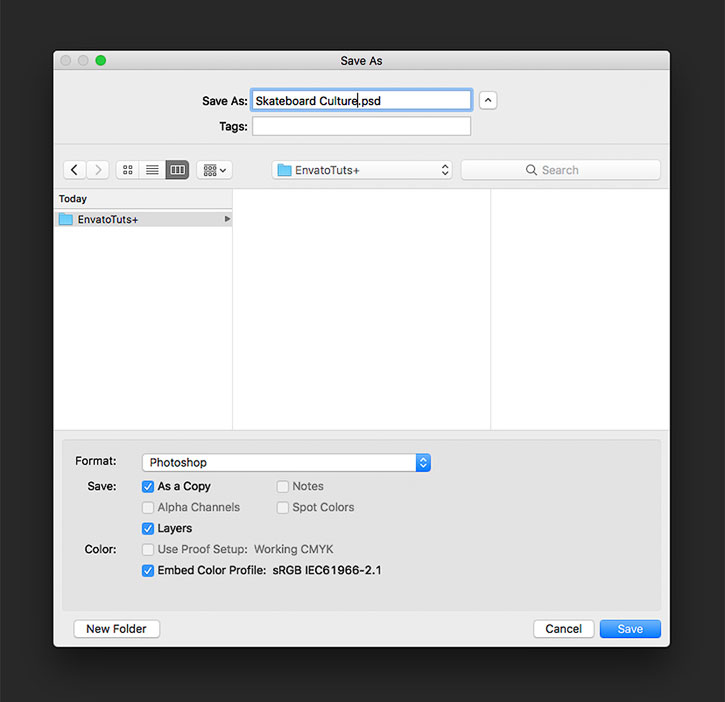
Task: Go forward with the right chevron button
Action: click(98, 170)
